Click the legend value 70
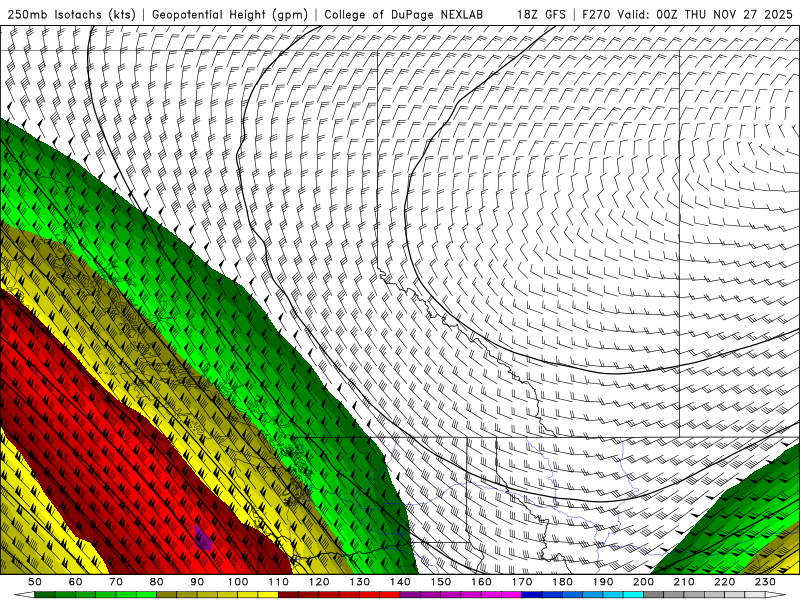This screenshot has width=800, height=600. [x=116, y=582]
